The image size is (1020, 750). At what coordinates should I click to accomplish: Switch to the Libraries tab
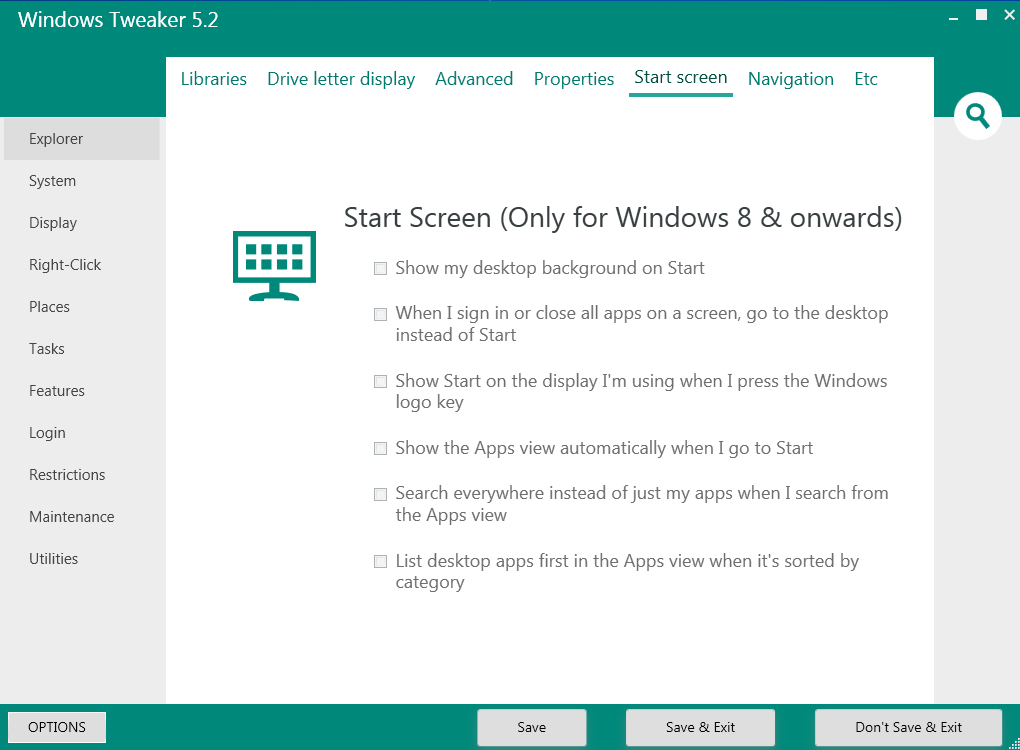(x=213, y=79)
